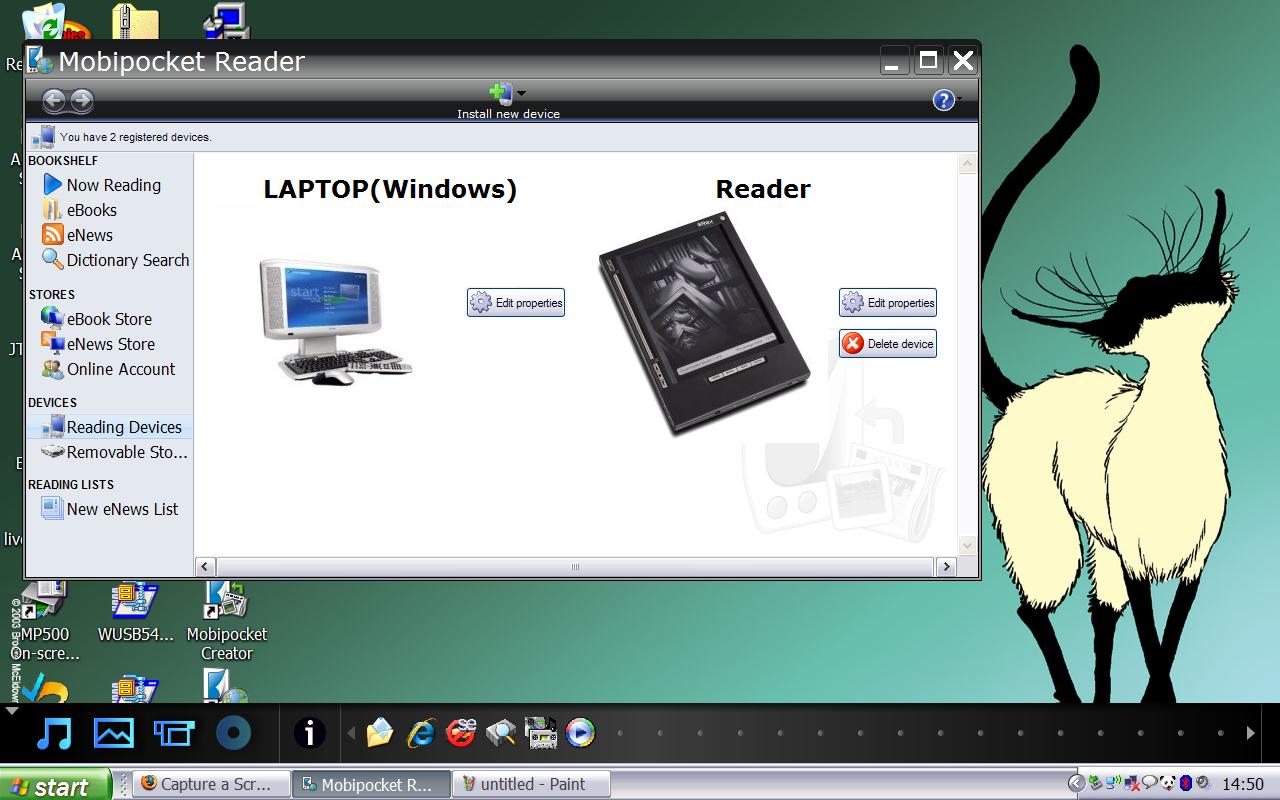Switch to untitled - Paint taskbar button
The width and height of the screenshot is (1280, 800).
(532, 784)
